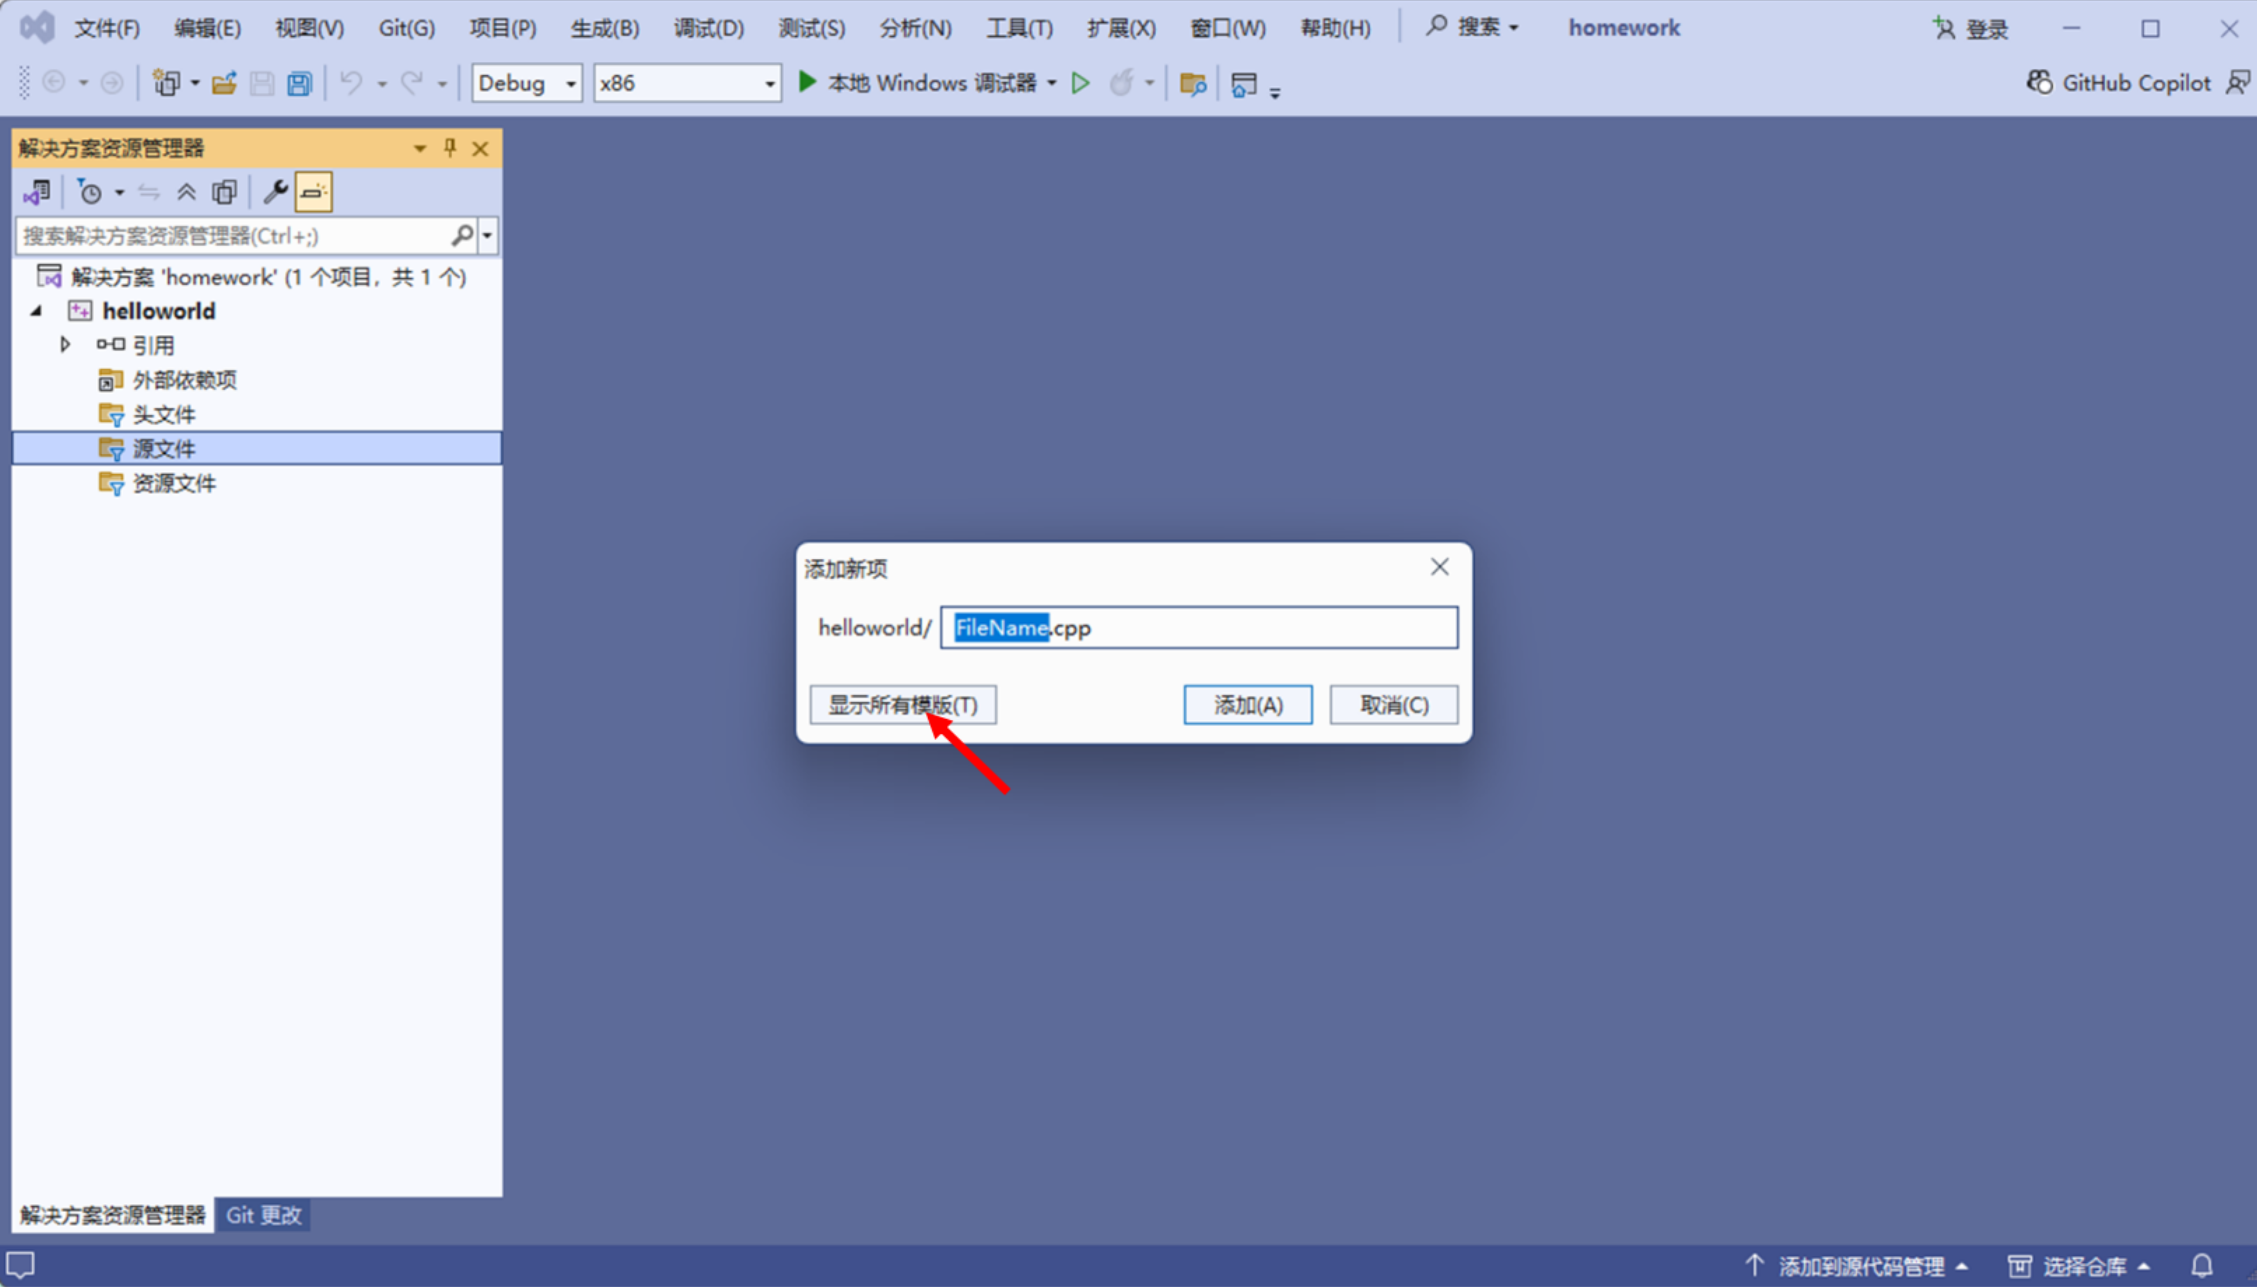Click the Start Without Debugging outline play icon
The image size is (2257, 1287).
pyautogui.click(x=1080, y=83)
